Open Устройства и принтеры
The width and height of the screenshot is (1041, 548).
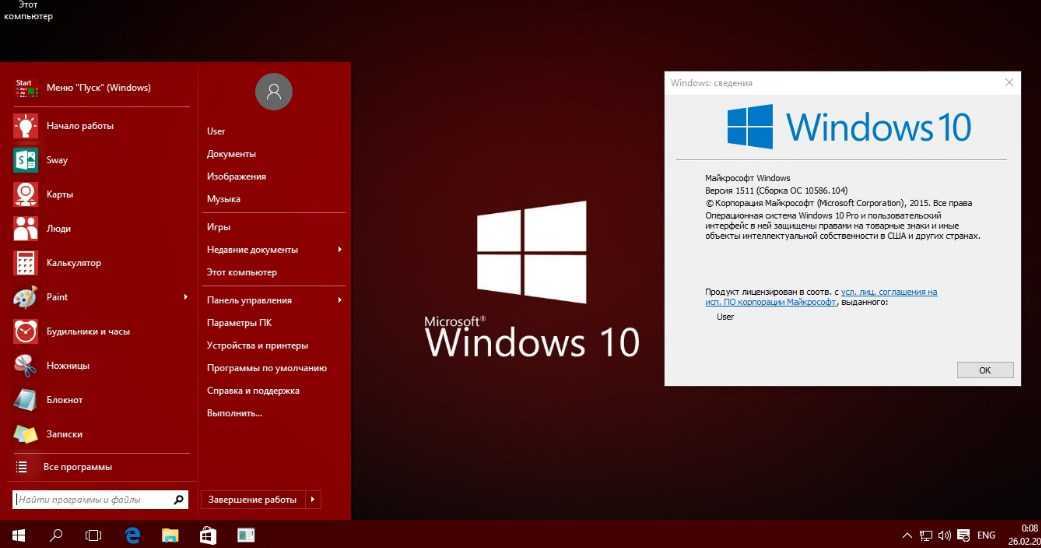[x=257, y=345]
